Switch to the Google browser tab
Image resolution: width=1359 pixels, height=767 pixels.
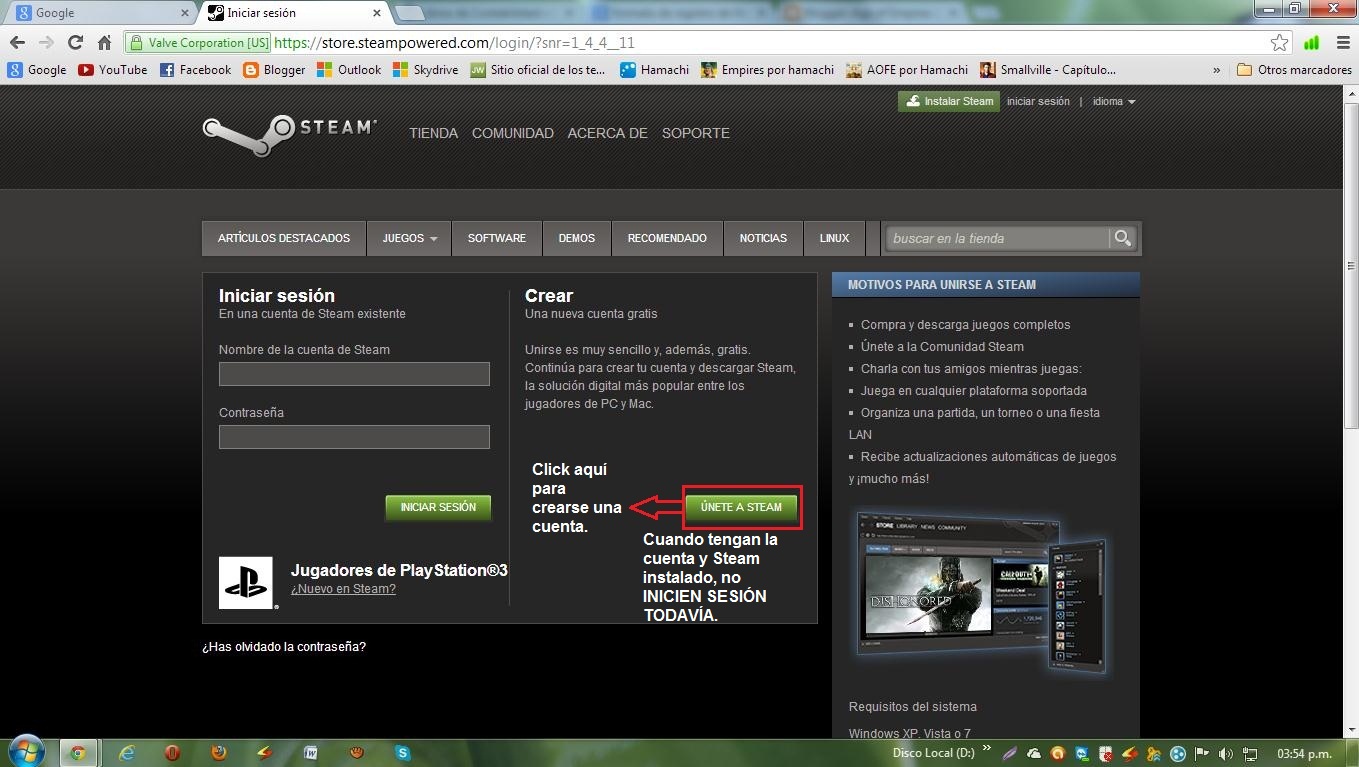click(x=100, y=13)
